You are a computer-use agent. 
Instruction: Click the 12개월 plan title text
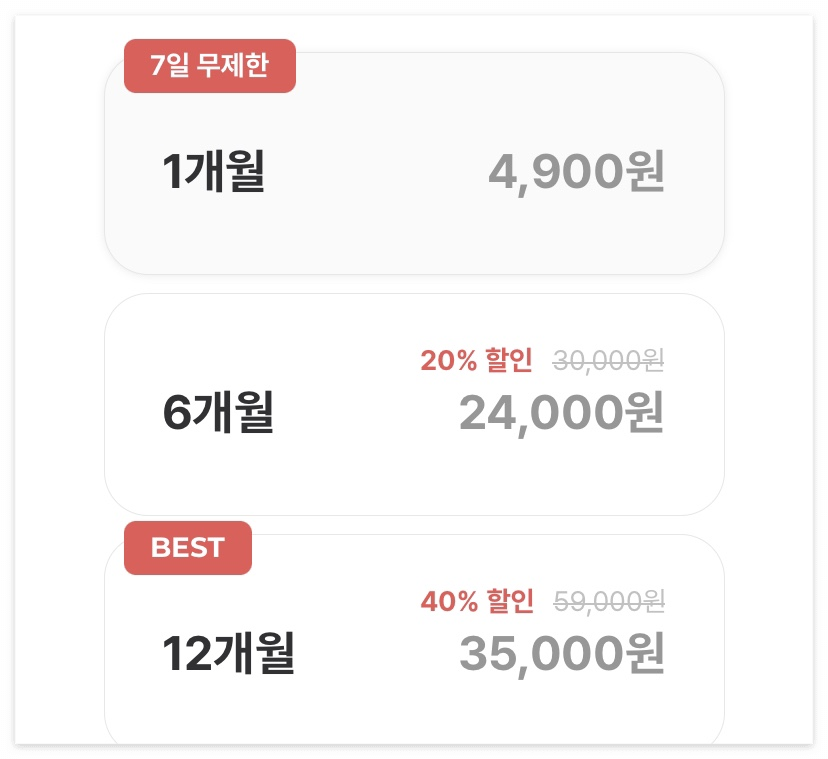point(228,653)
